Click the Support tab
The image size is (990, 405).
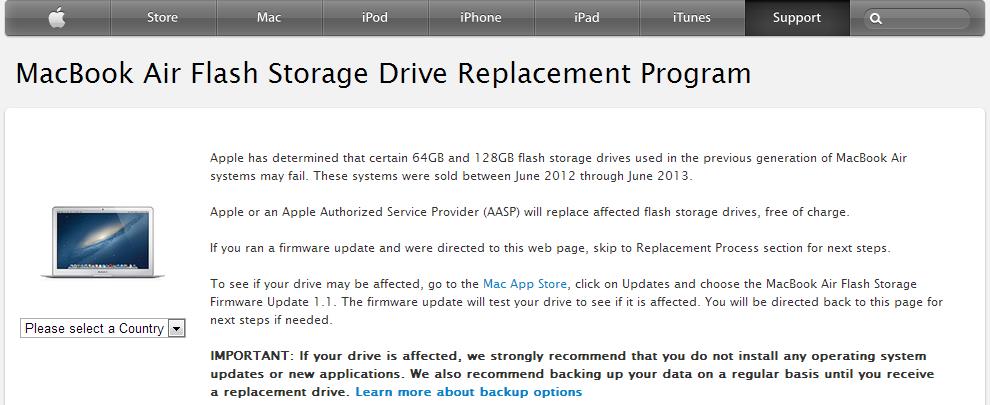click(797, 17)
